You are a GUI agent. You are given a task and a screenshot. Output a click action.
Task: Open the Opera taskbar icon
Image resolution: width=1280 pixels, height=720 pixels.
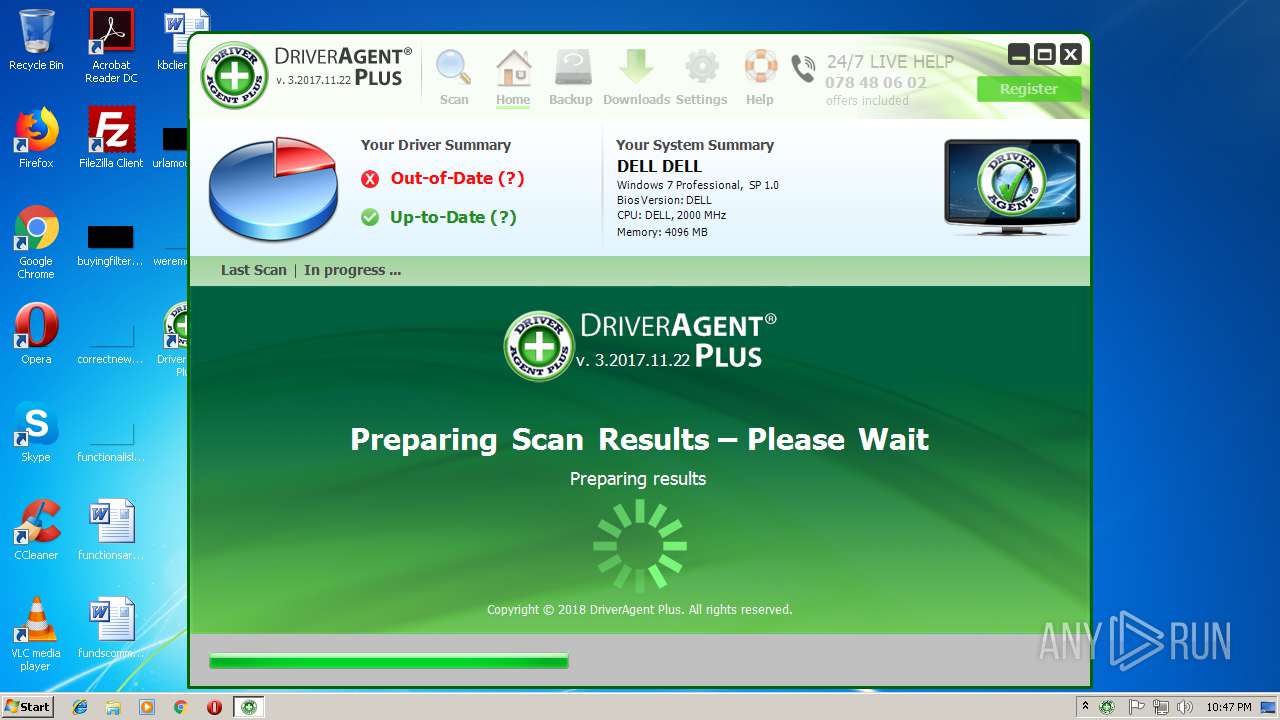(x=214, y=707)
